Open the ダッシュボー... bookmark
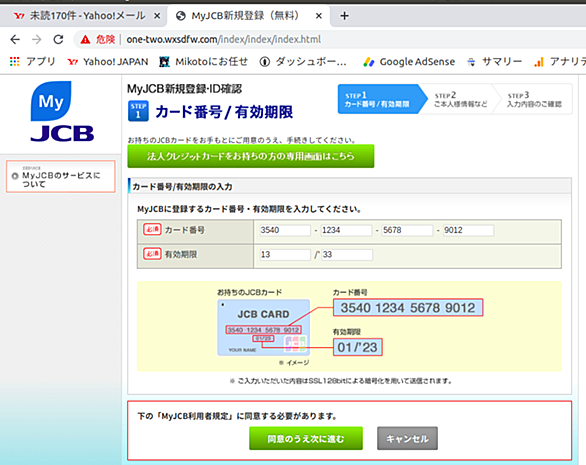Screen dimensions: 586x465 point(303,61)
